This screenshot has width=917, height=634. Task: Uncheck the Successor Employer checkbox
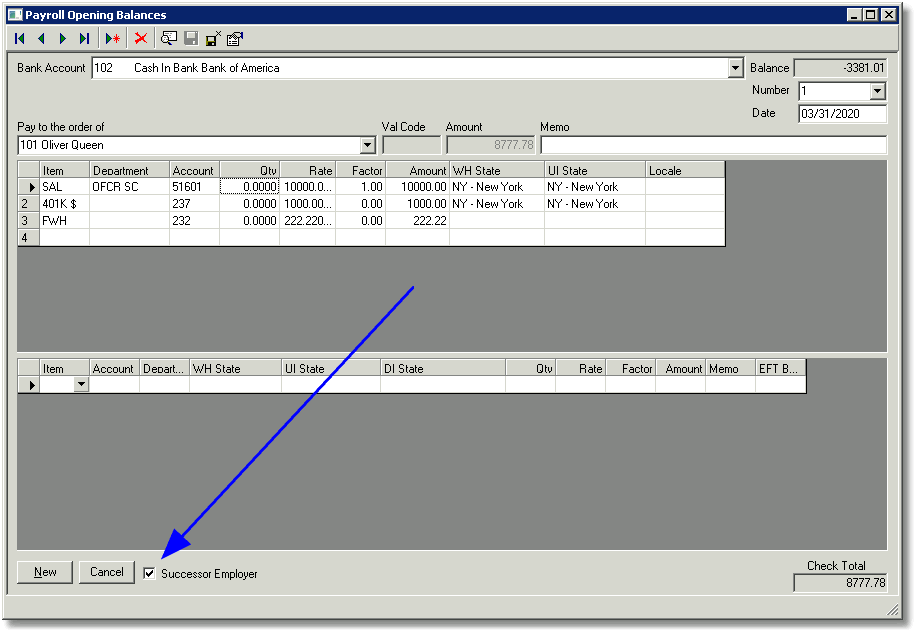point(150,573)
